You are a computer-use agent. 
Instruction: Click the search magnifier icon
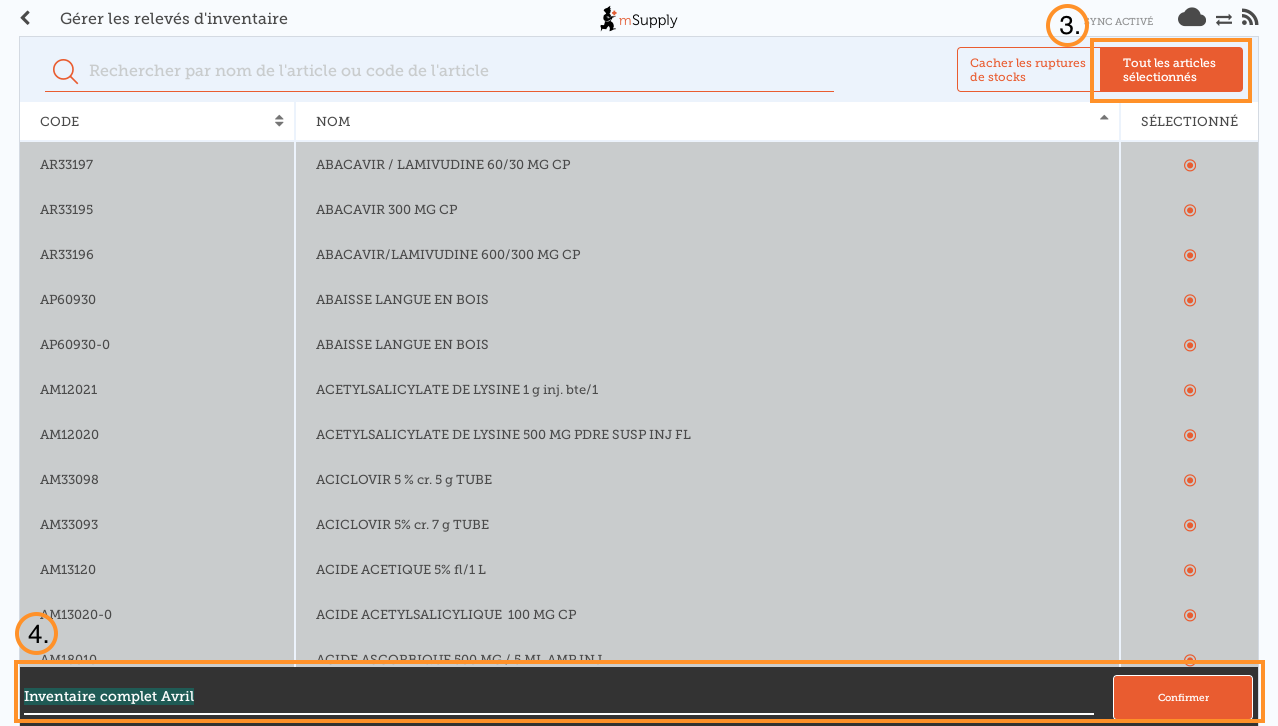point(65,71)
